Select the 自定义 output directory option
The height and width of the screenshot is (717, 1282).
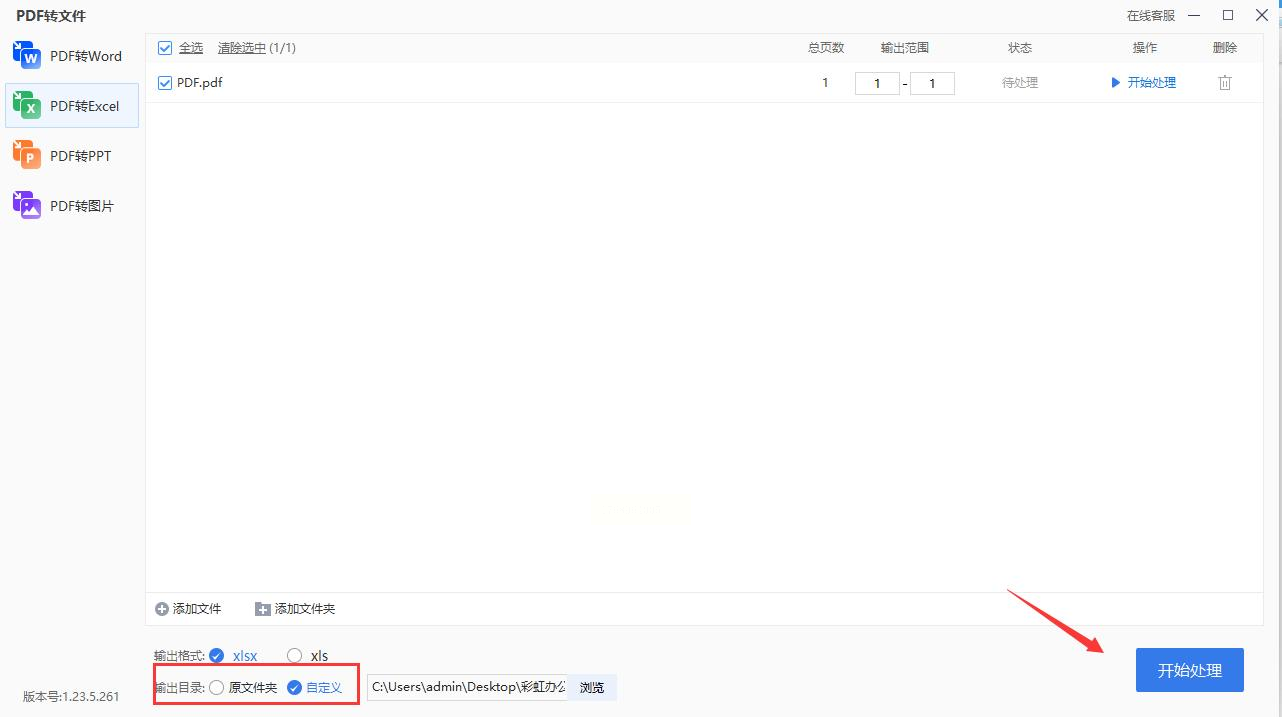(294, 688)
